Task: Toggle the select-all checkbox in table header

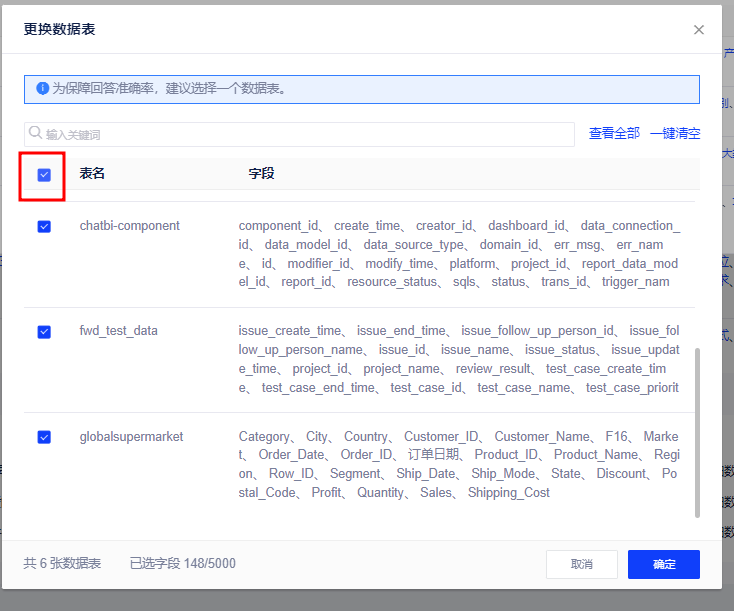Action: 44,175
